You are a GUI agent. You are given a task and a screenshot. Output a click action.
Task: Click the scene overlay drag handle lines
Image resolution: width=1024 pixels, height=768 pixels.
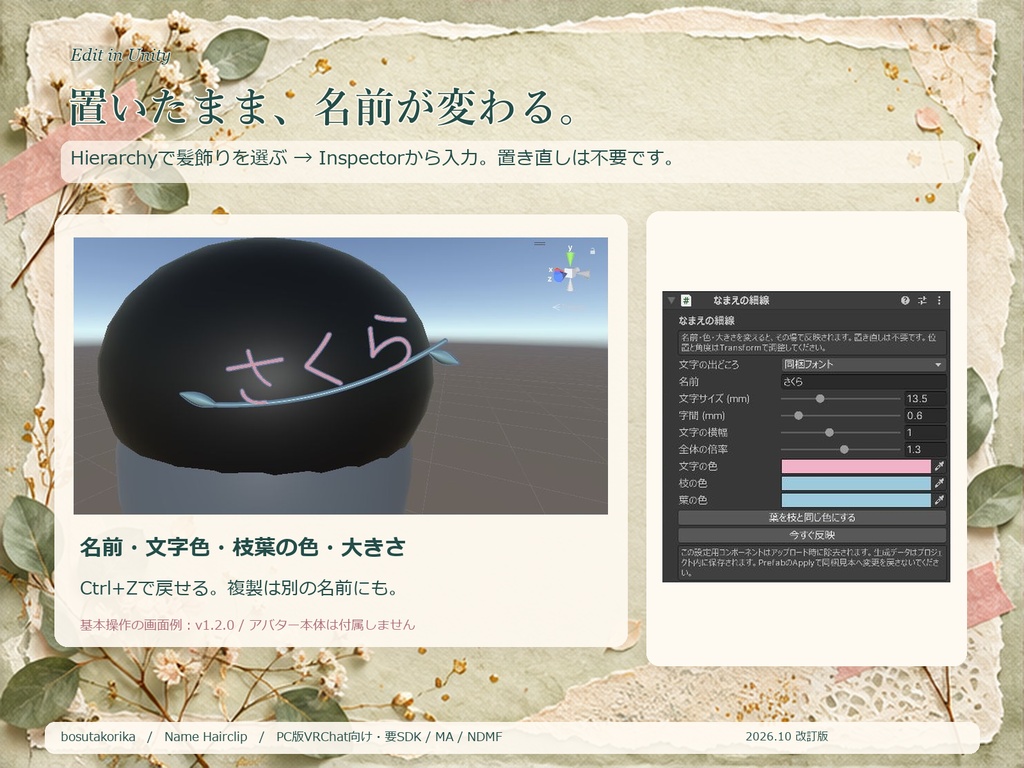[x=539, y=244]
